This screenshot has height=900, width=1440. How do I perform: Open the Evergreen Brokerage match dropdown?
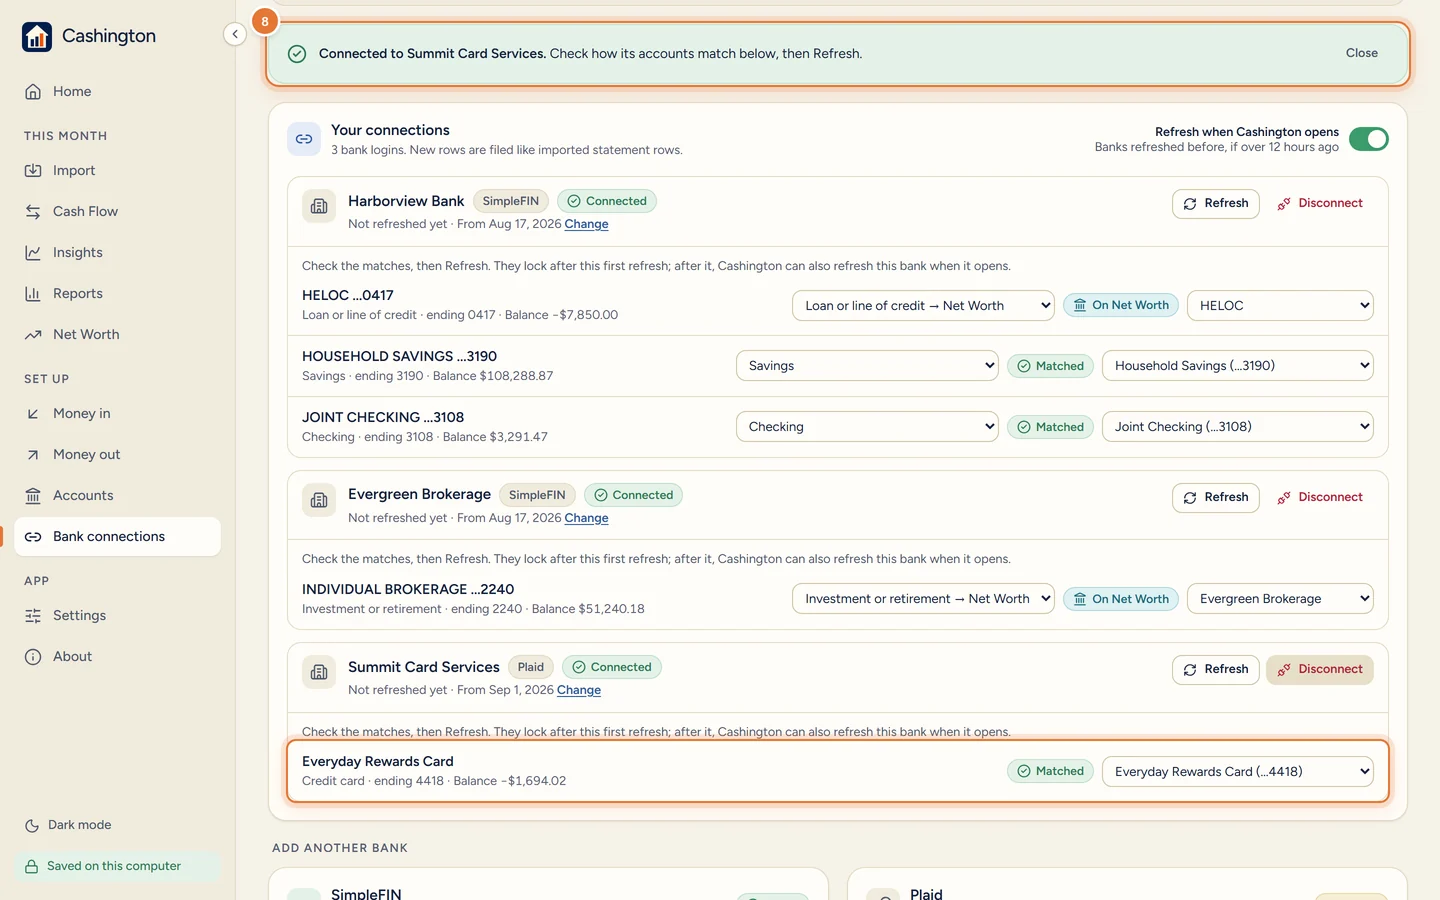(x=1280, y=599)
